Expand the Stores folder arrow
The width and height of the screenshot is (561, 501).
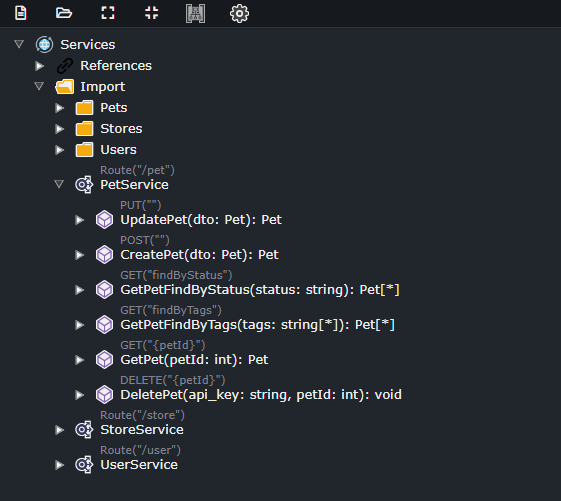pos(59,129)
